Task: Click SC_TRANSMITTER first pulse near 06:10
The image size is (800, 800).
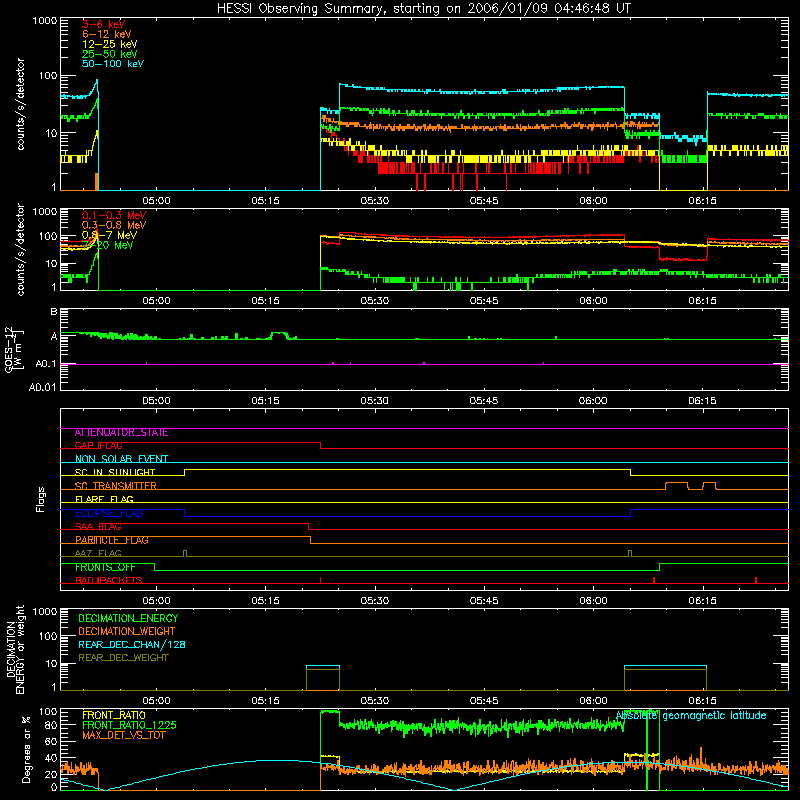Action: click(x=677, y=485)
